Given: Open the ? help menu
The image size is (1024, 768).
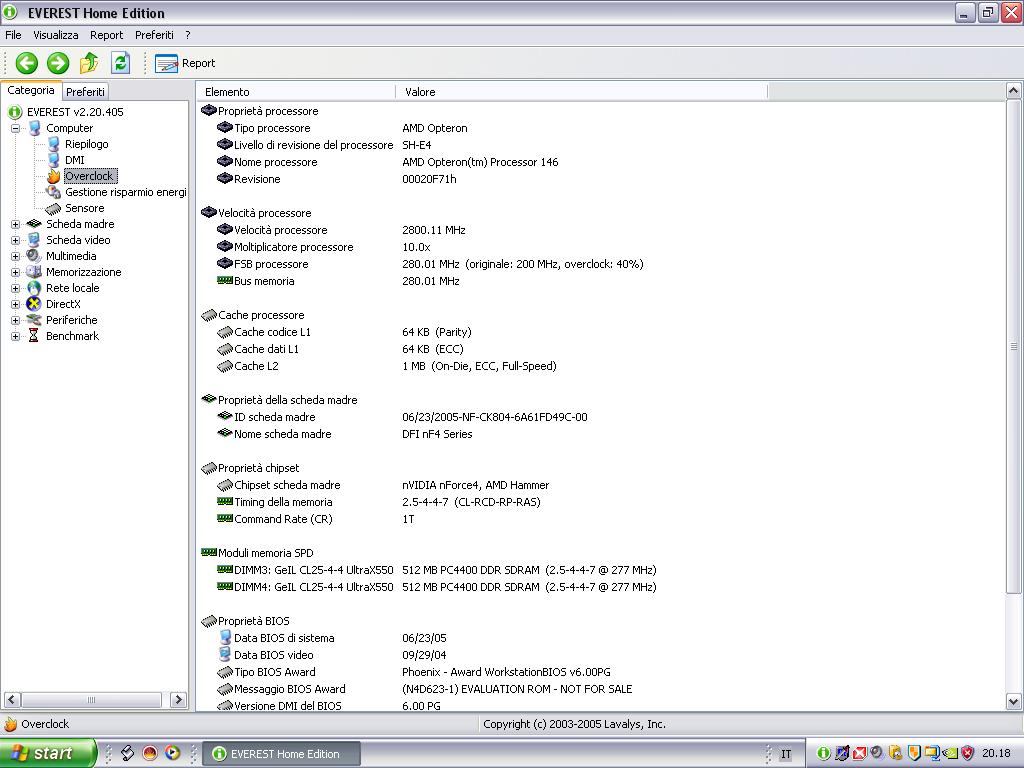Looking at the screenshot, I should 187,35.
